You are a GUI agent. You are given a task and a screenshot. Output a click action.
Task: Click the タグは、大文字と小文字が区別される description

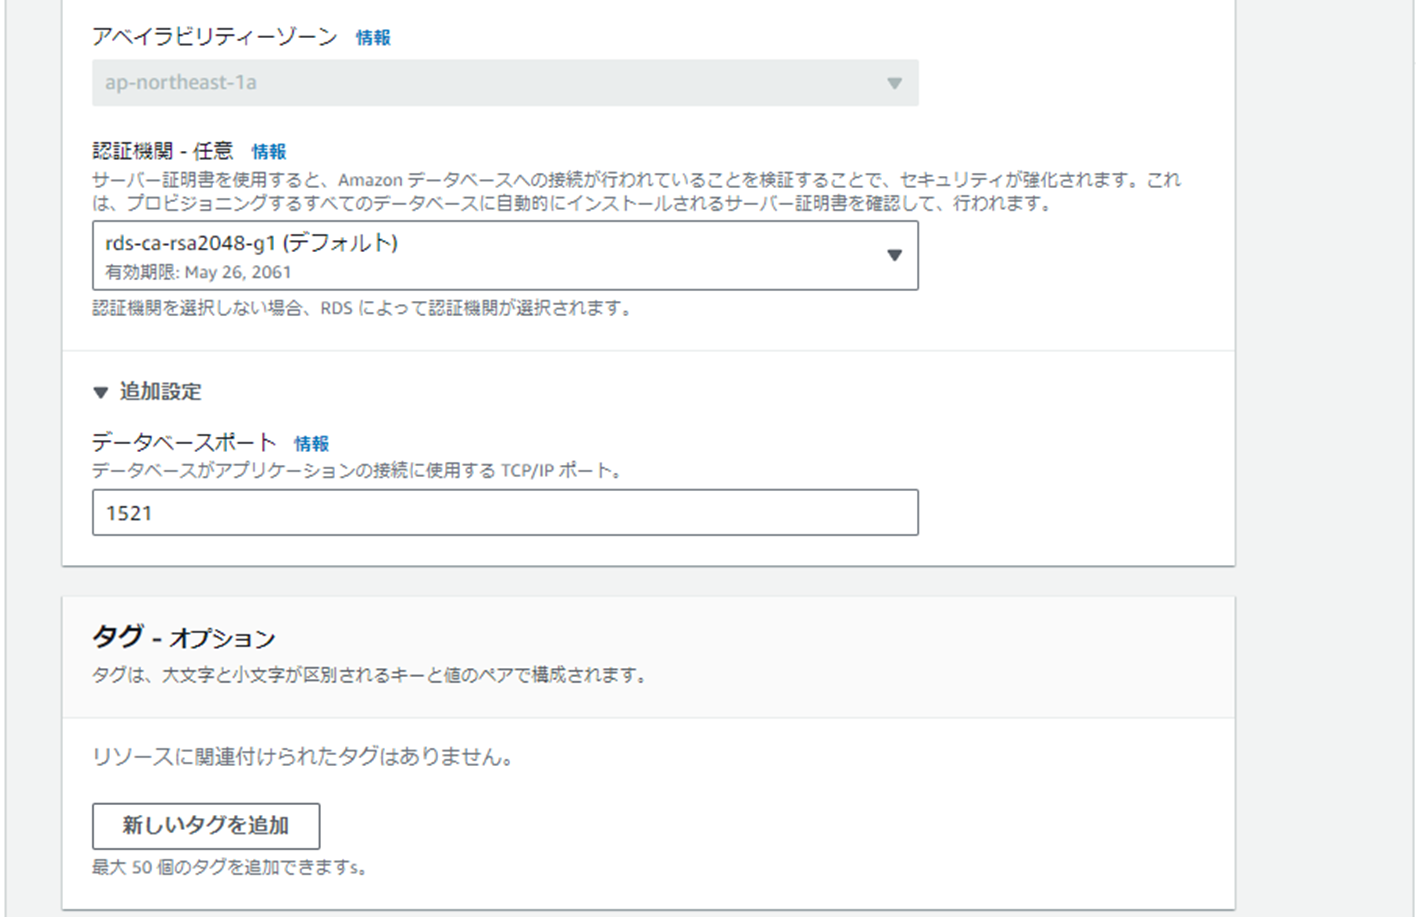371,676
